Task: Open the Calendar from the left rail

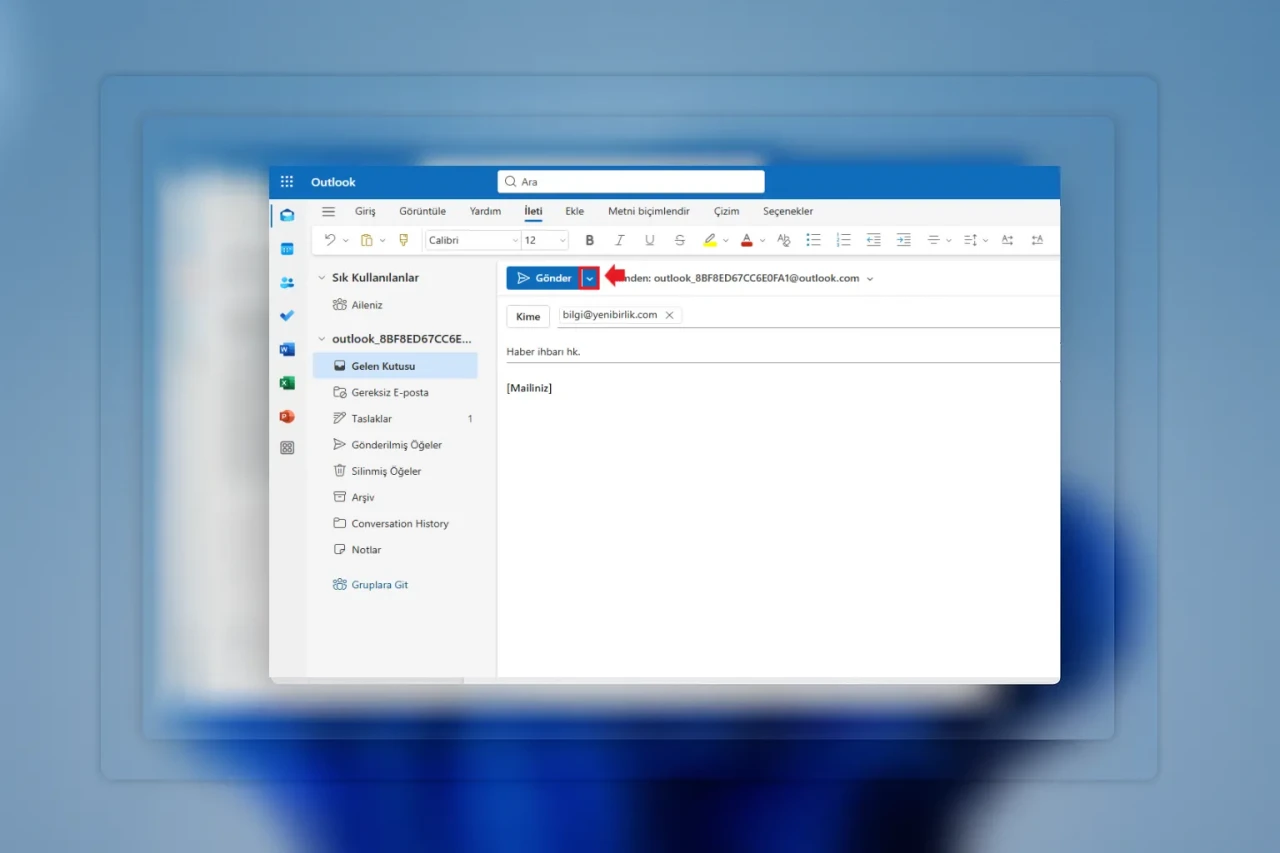Action: [287, 248]
